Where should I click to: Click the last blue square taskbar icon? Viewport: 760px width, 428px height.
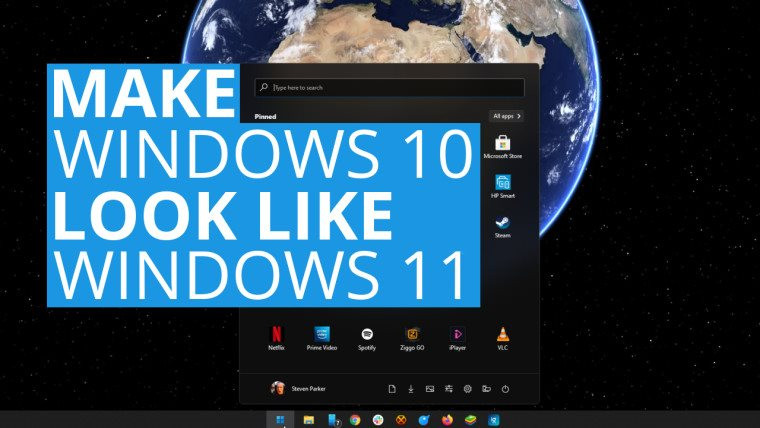[493, 420]
